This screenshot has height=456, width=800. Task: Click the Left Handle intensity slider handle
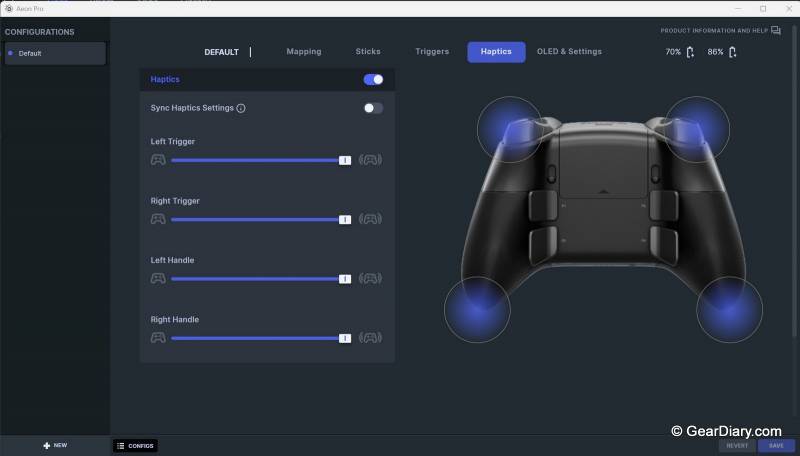(x=345, y=278)
